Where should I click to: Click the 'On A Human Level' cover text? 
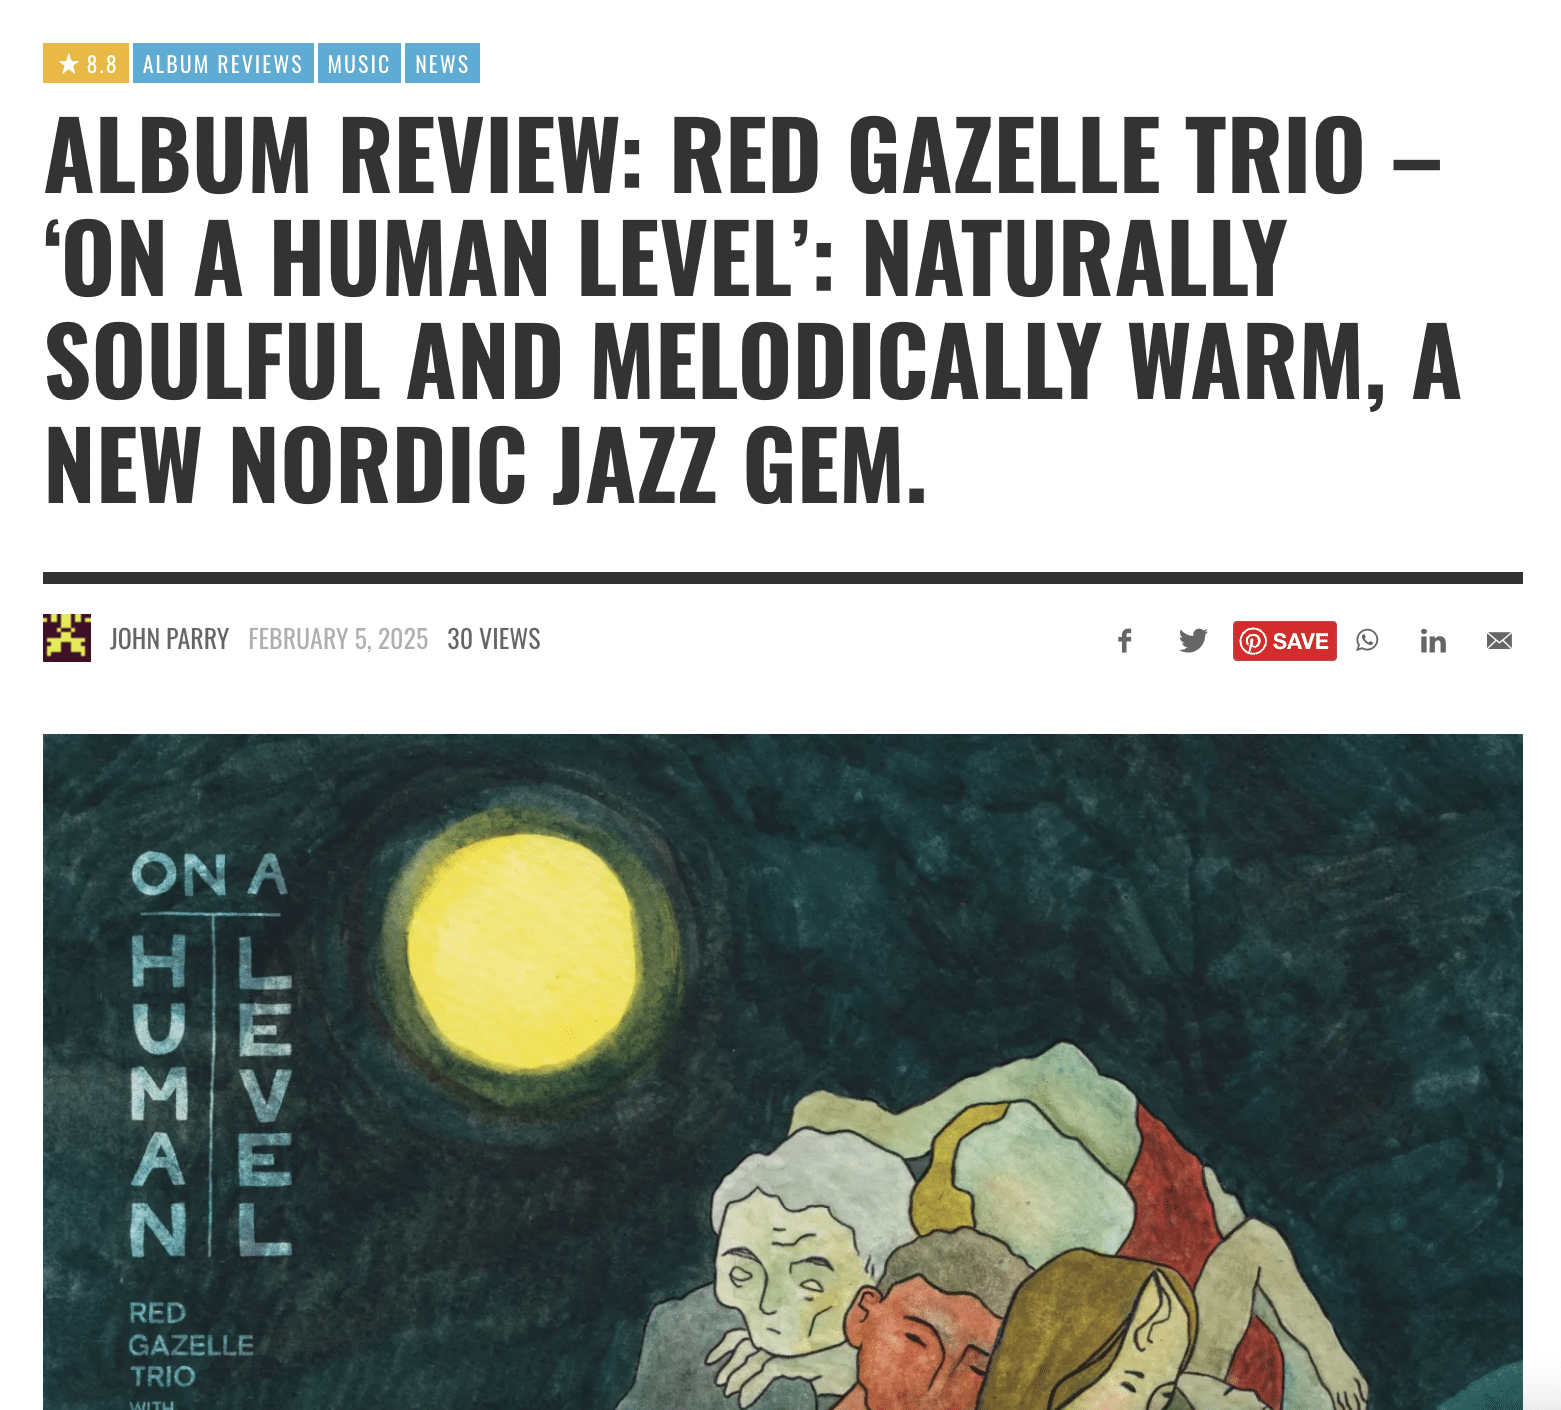pyautogui.click(x=211, y=1054)
